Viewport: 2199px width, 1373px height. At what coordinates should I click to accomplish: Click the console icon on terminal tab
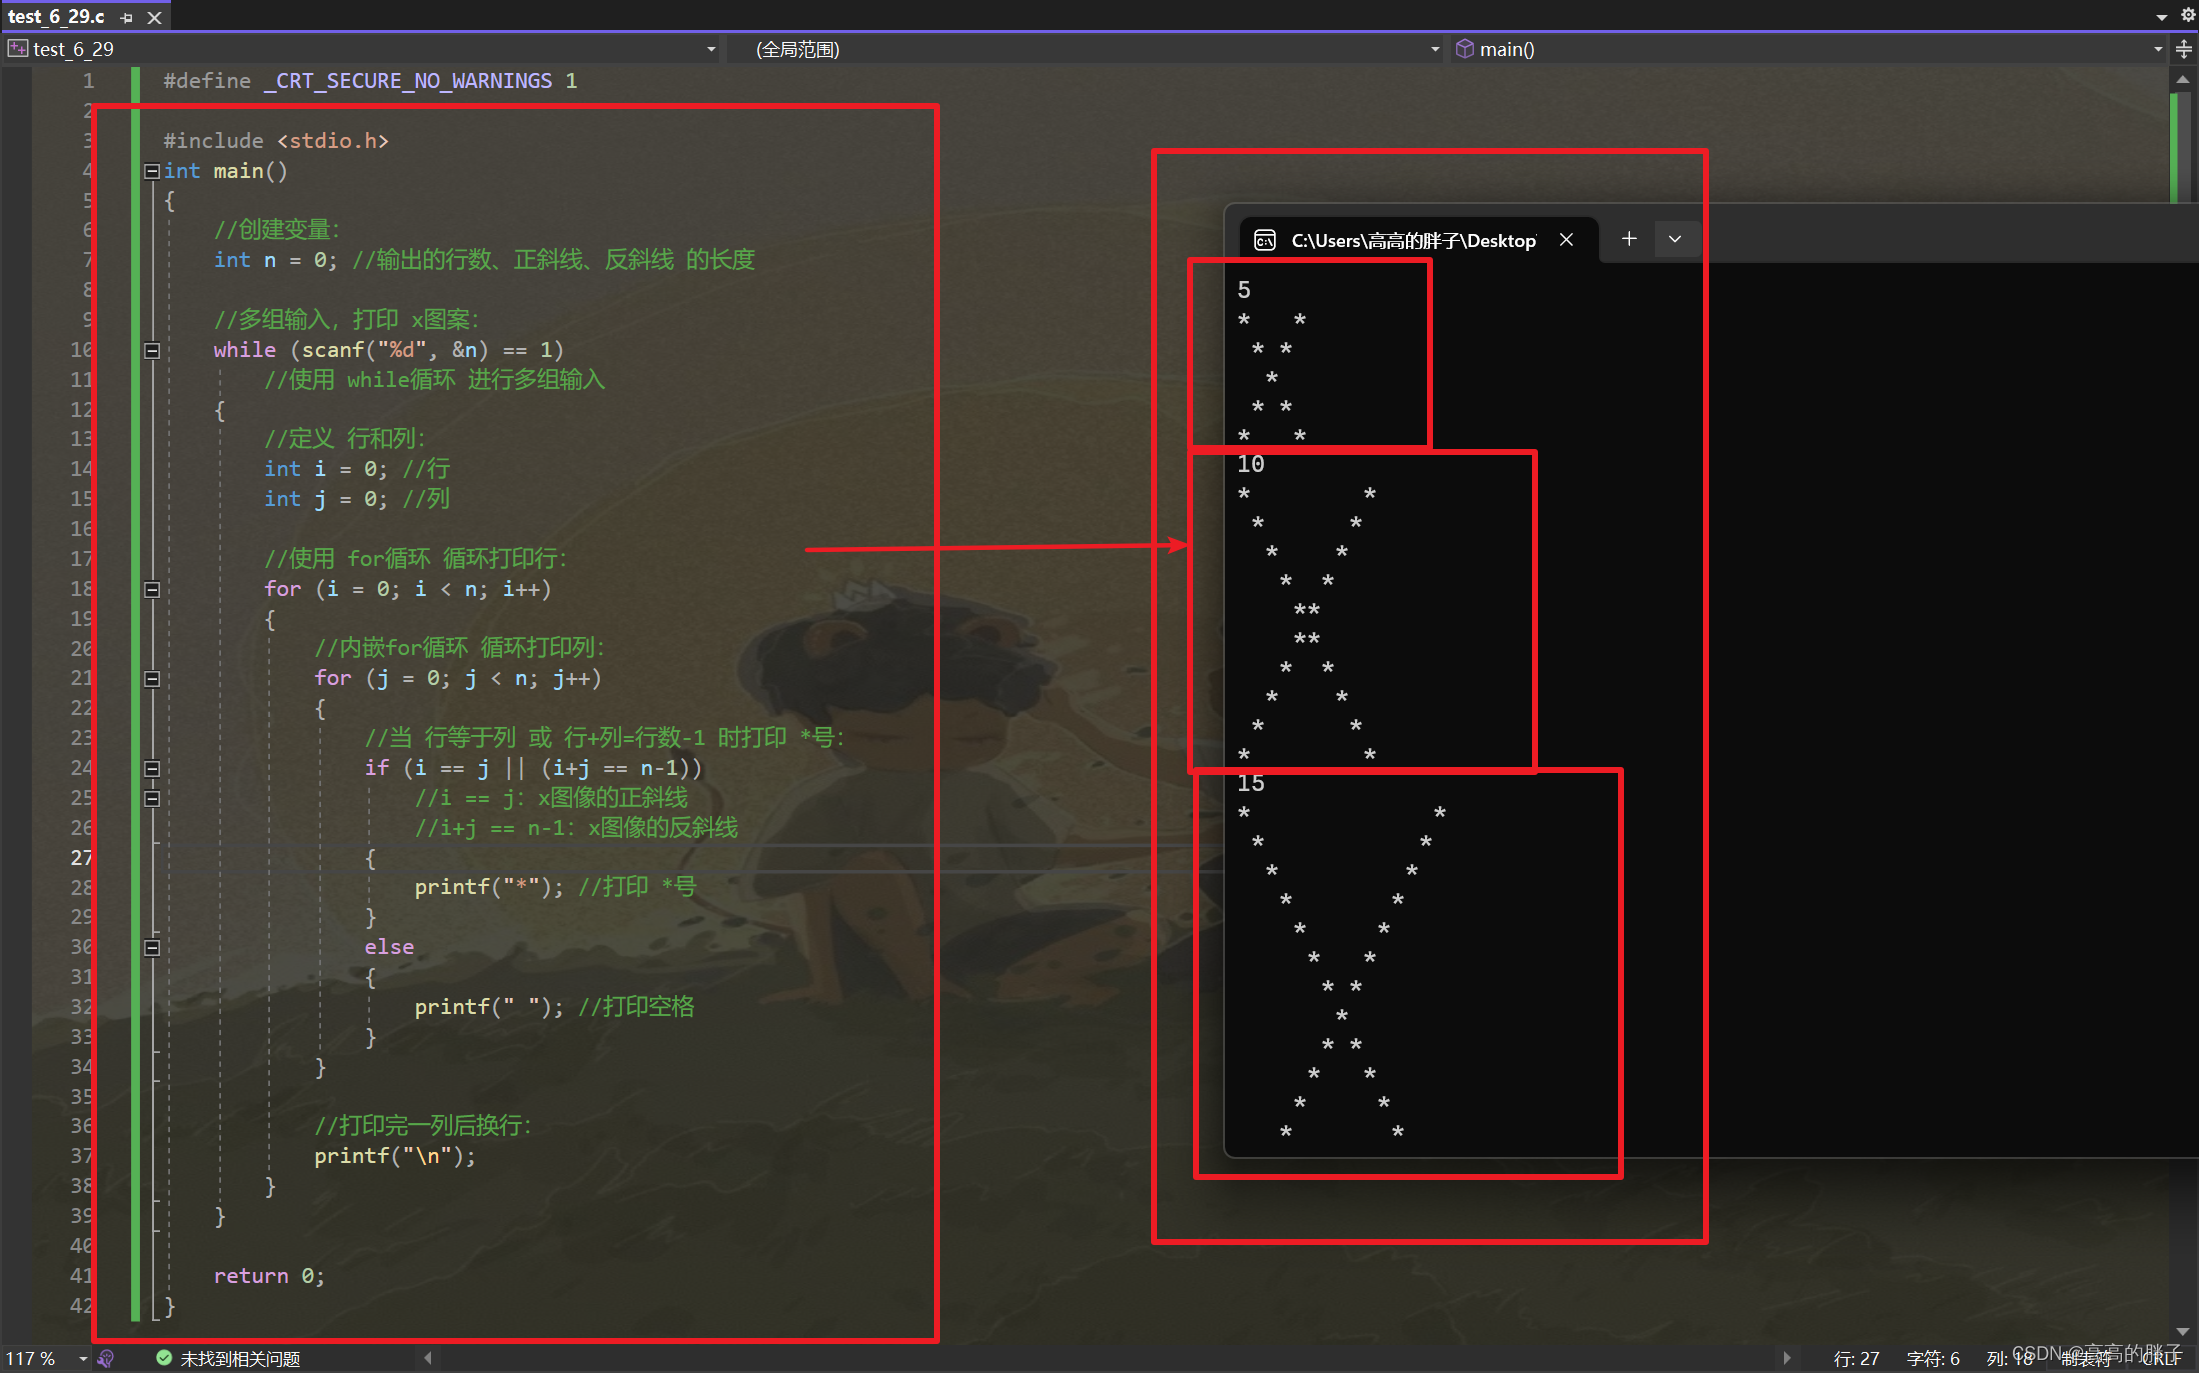(1265, 240)
